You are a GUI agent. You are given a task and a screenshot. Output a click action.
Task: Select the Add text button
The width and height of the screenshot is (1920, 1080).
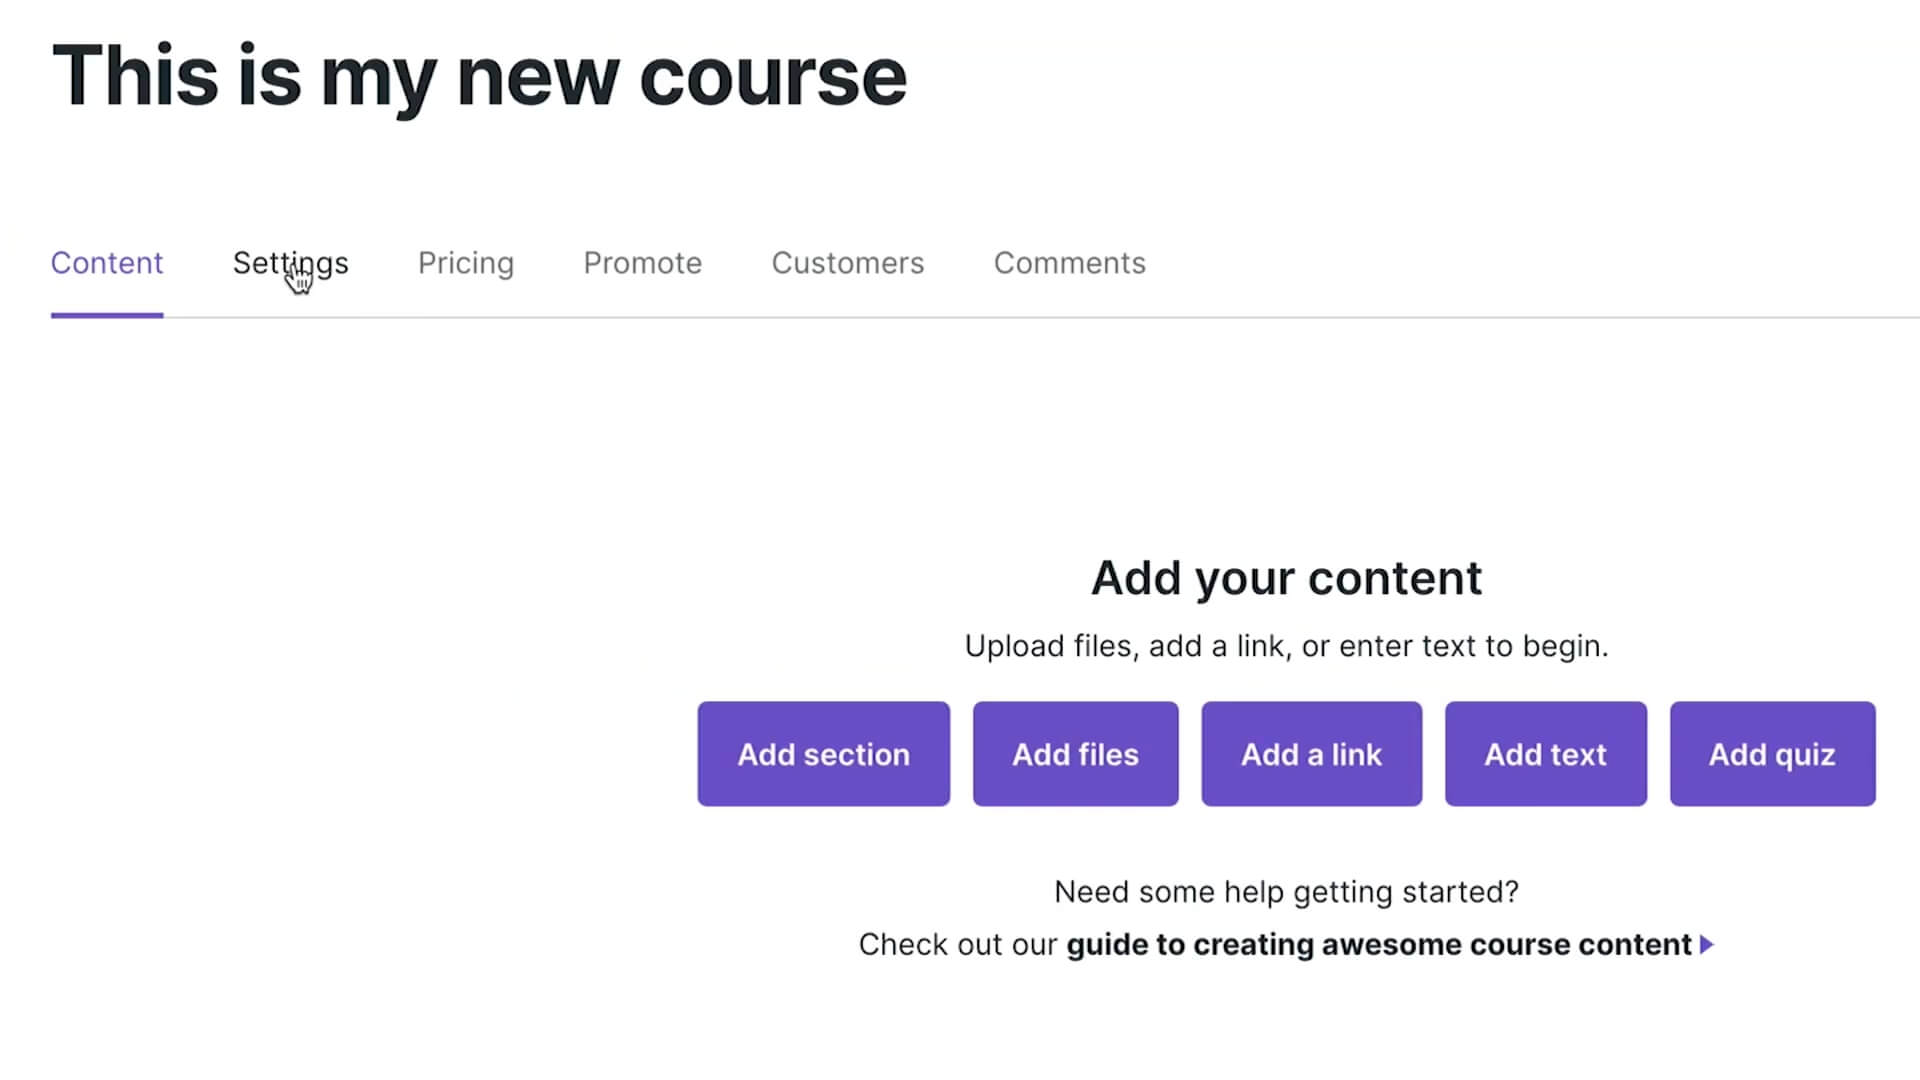tap(1546, 754)
